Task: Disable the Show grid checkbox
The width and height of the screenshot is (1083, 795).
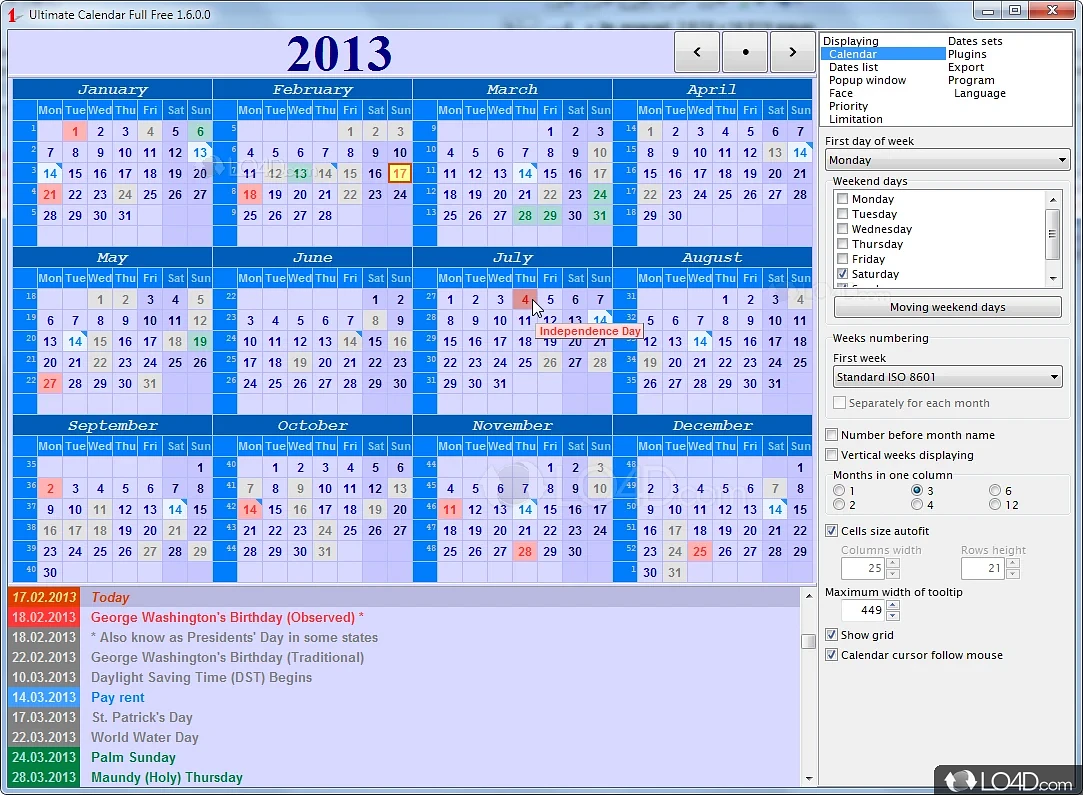Action: click(832, 635)
